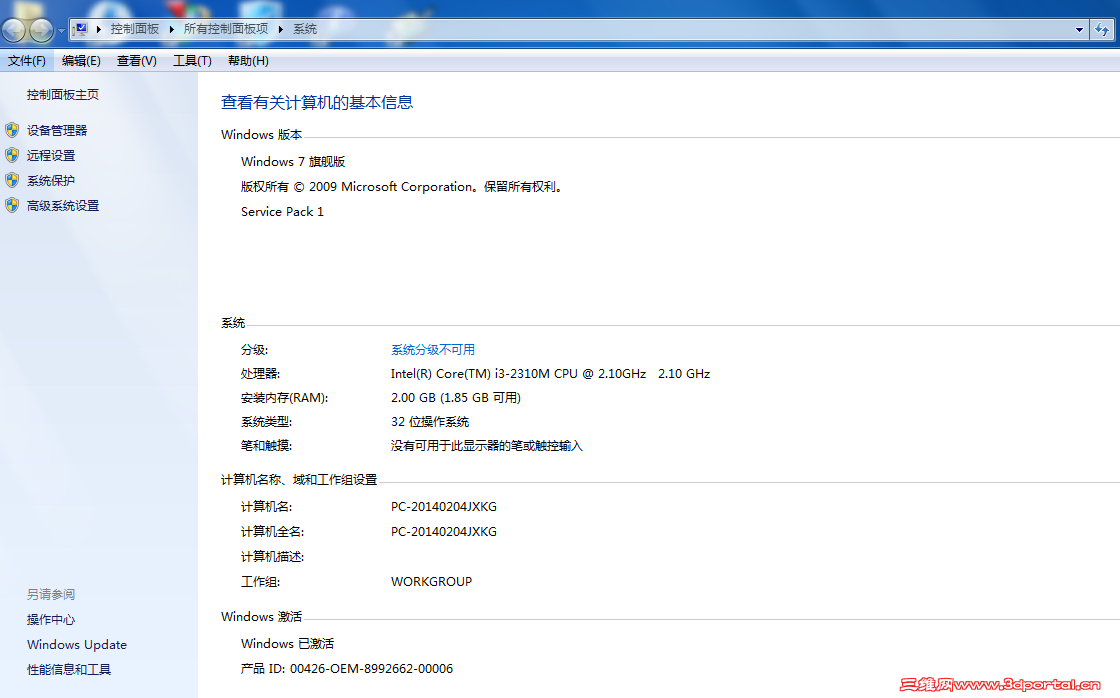Open 高级系统设置 link
1120x698 pixels.
tap(63, 206)
